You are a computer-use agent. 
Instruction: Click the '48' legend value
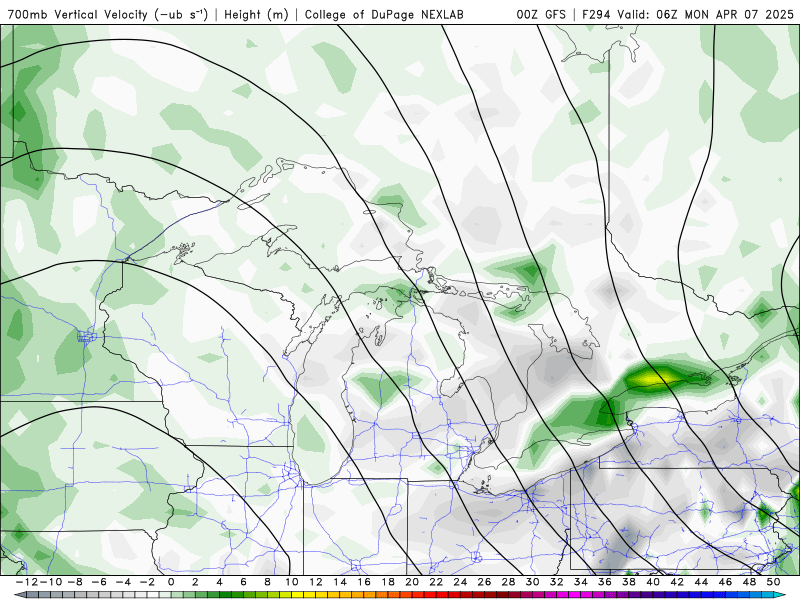click(750, 582)
